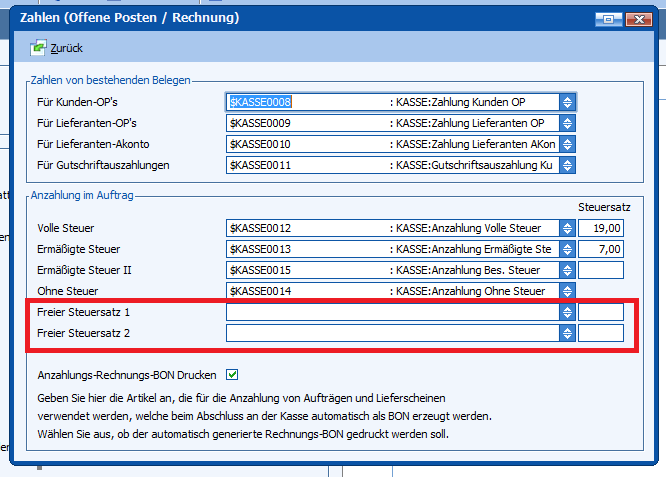Expand the Für Gutschriftauszahlungen selector
Screen dimensions: 666x477
click(x=567, y=165)
